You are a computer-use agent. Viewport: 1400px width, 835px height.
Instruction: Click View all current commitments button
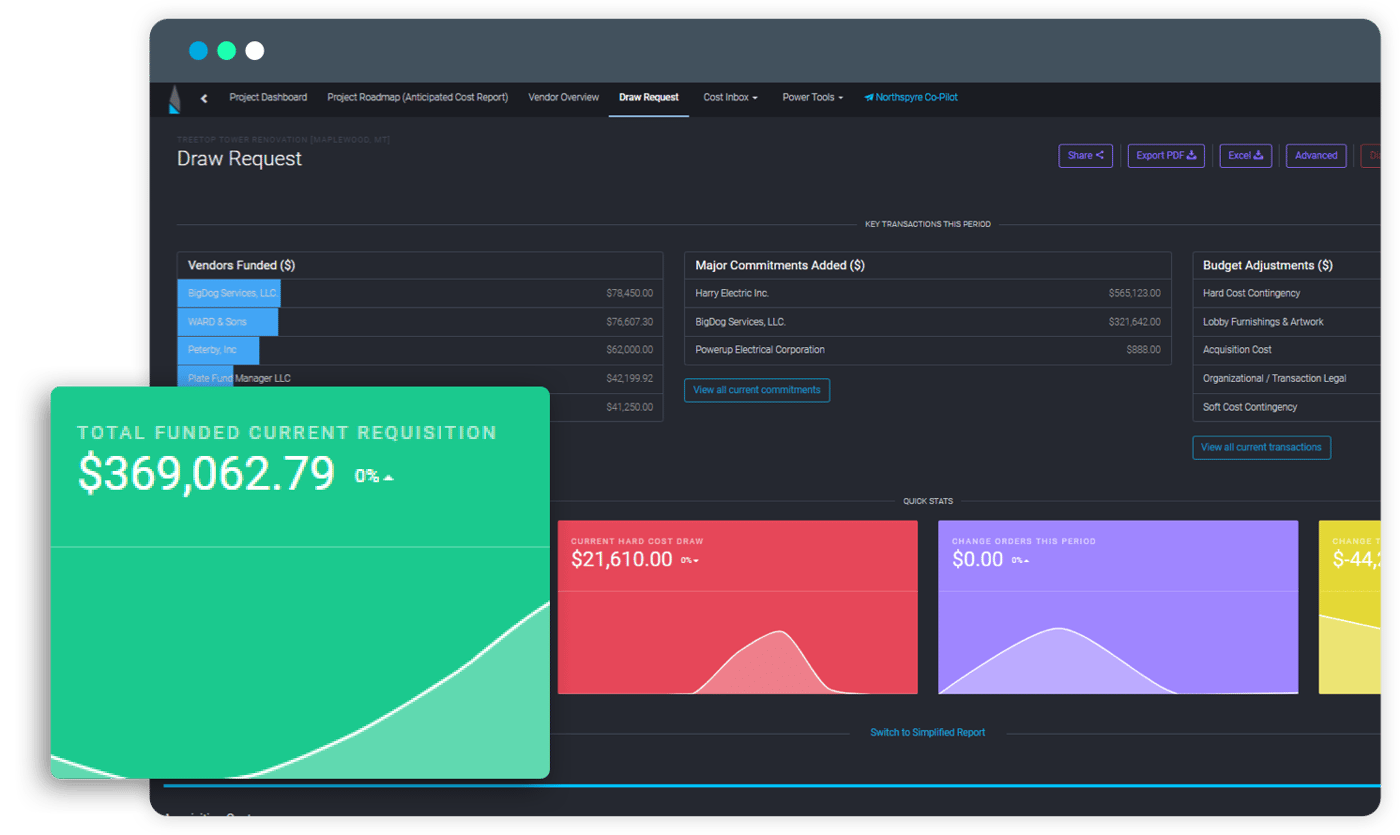point(757,390)
